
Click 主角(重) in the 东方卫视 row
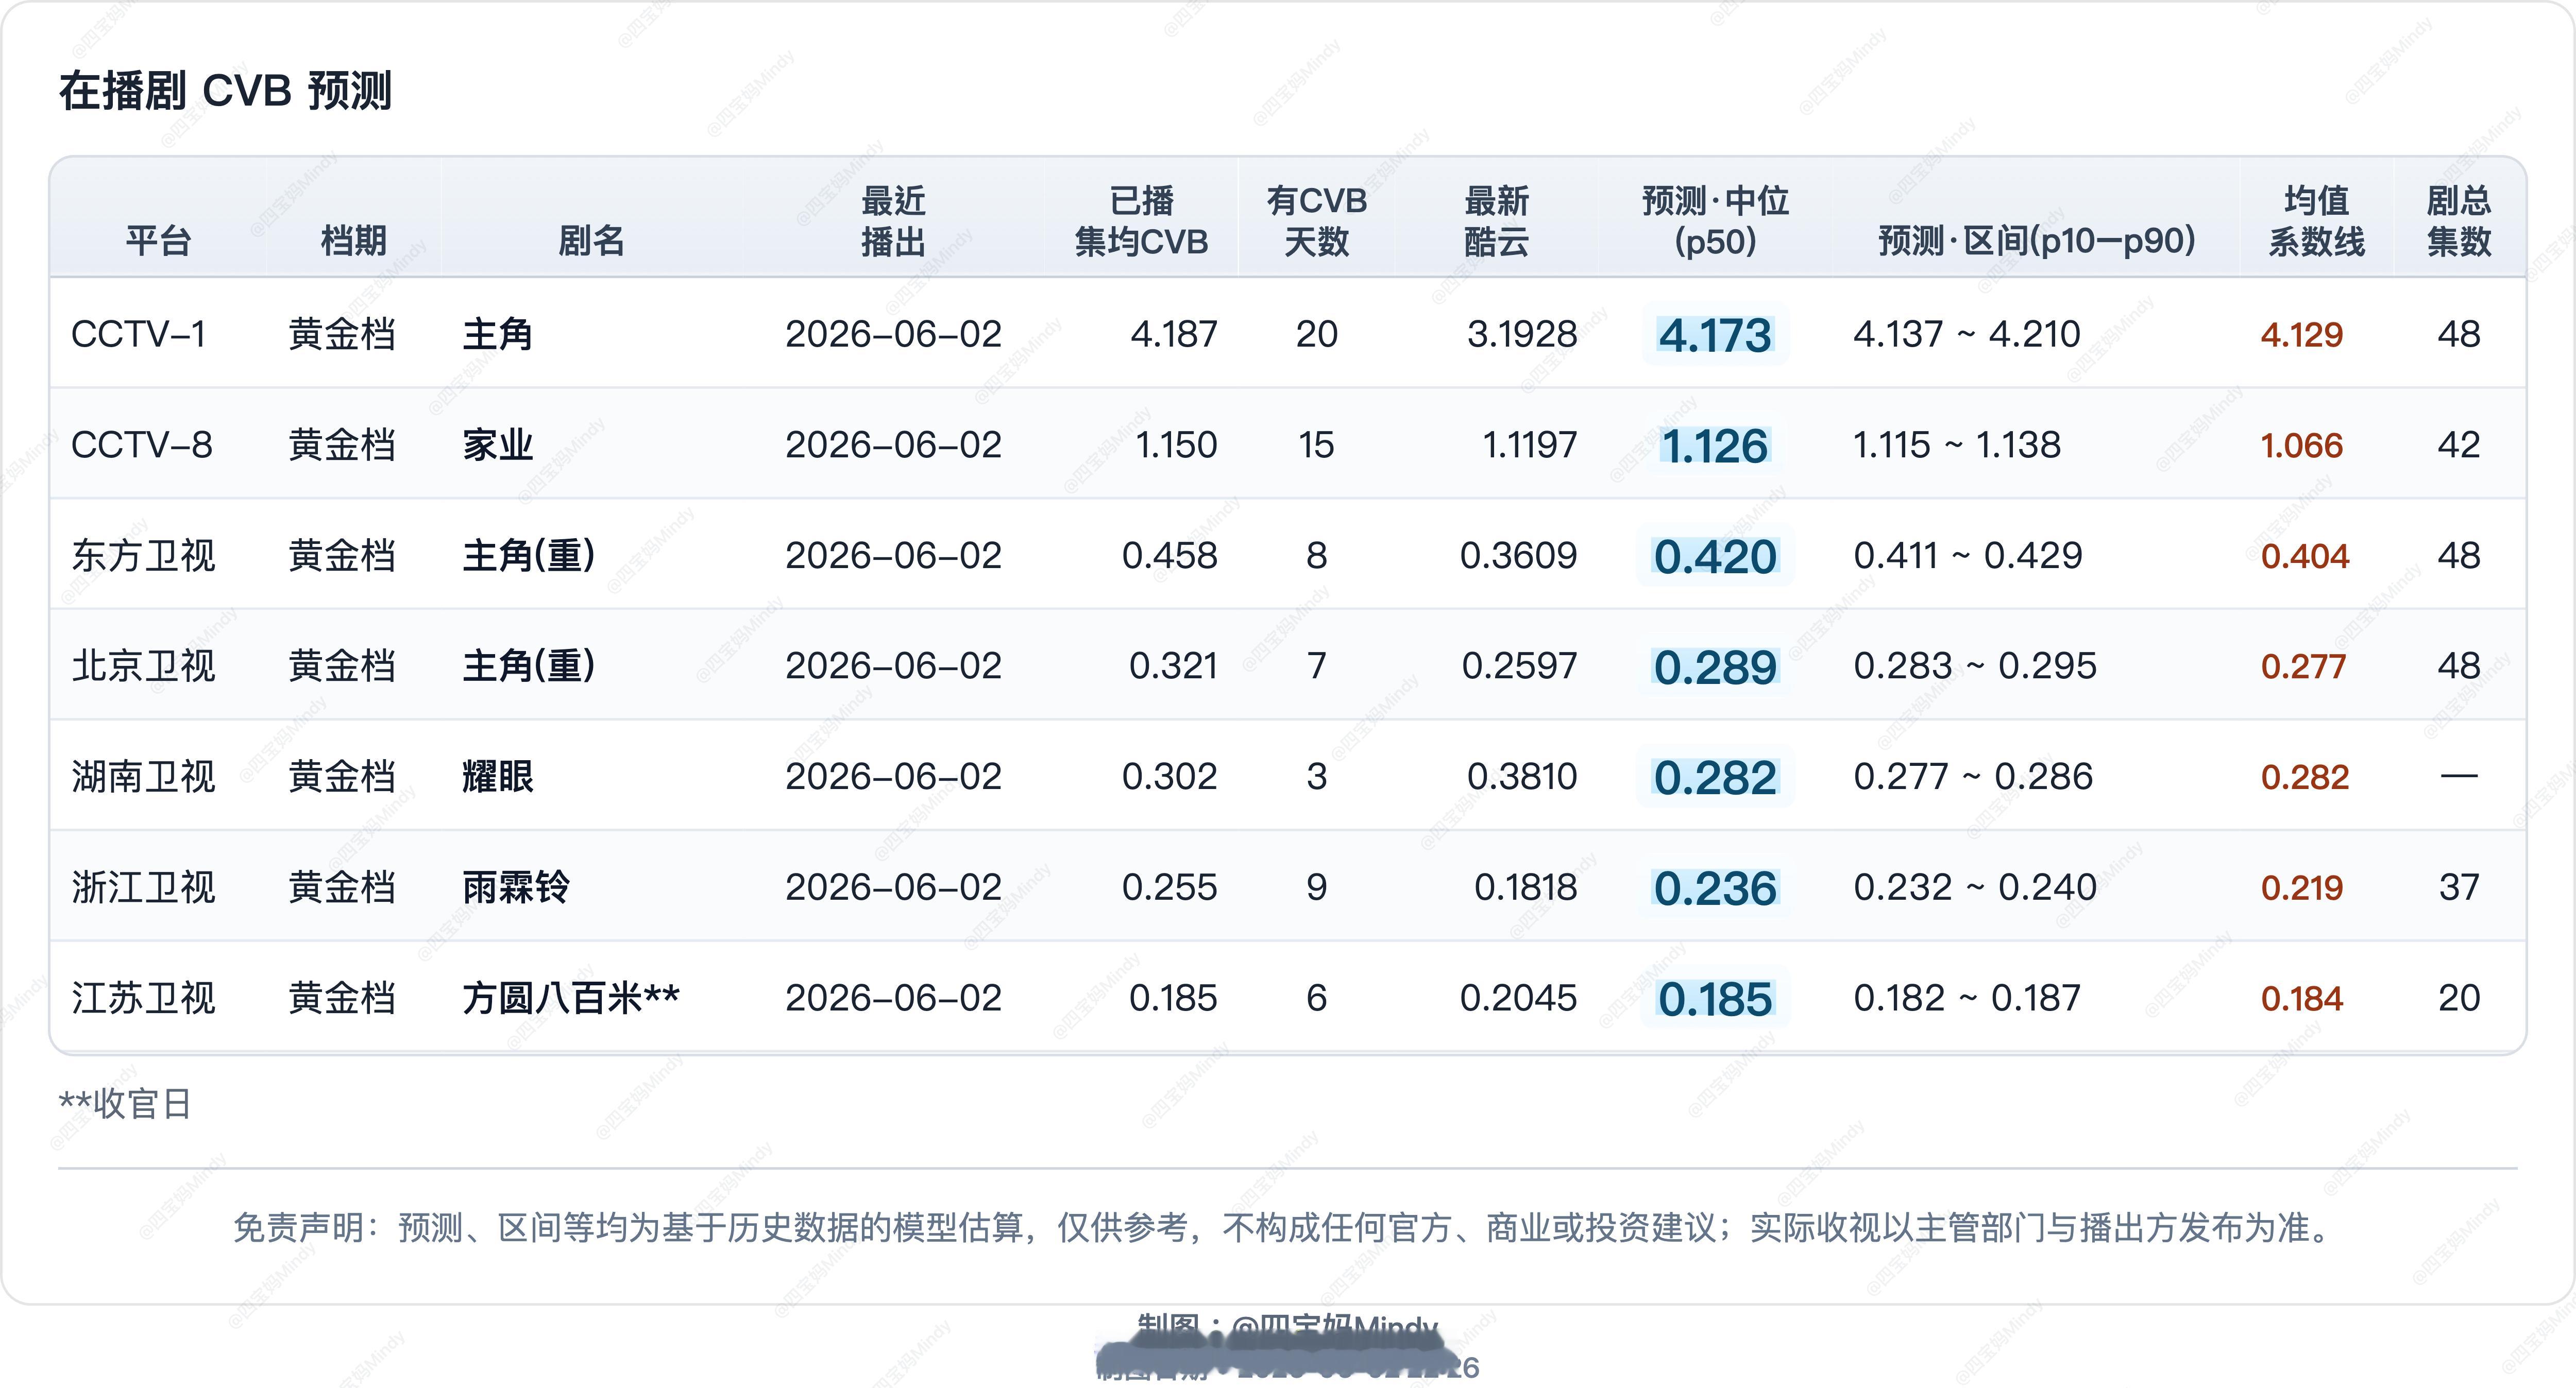point(529,556)
